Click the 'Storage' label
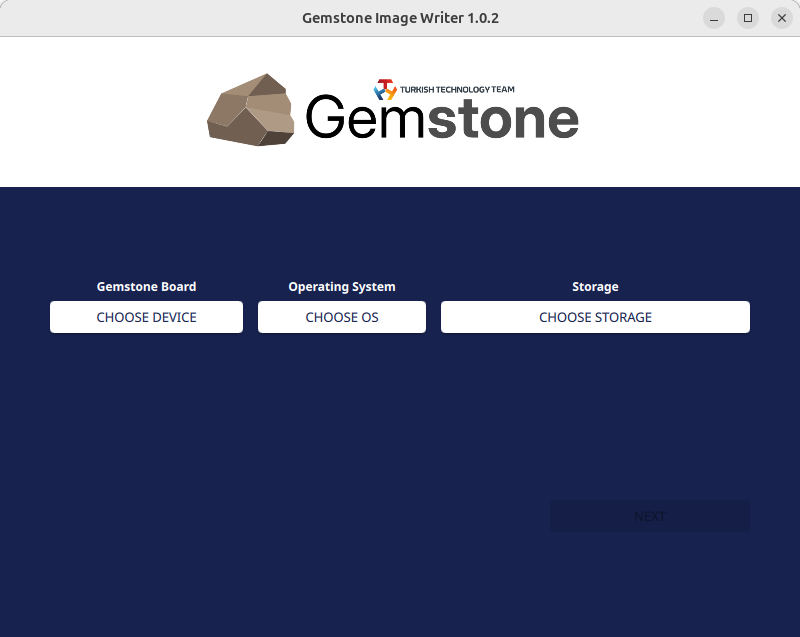The image size is (800, 637). tap(595, 287)
